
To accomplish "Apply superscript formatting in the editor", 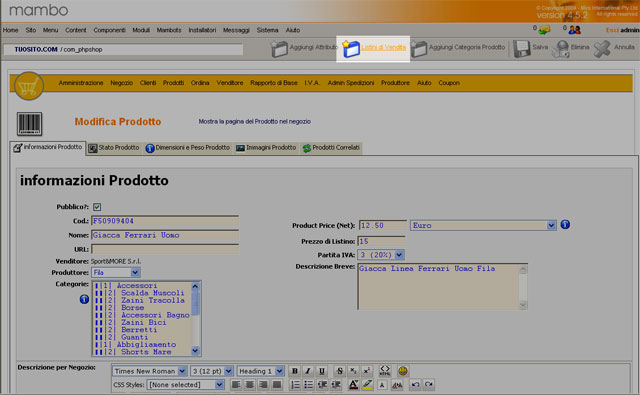I will pos(367,371).
